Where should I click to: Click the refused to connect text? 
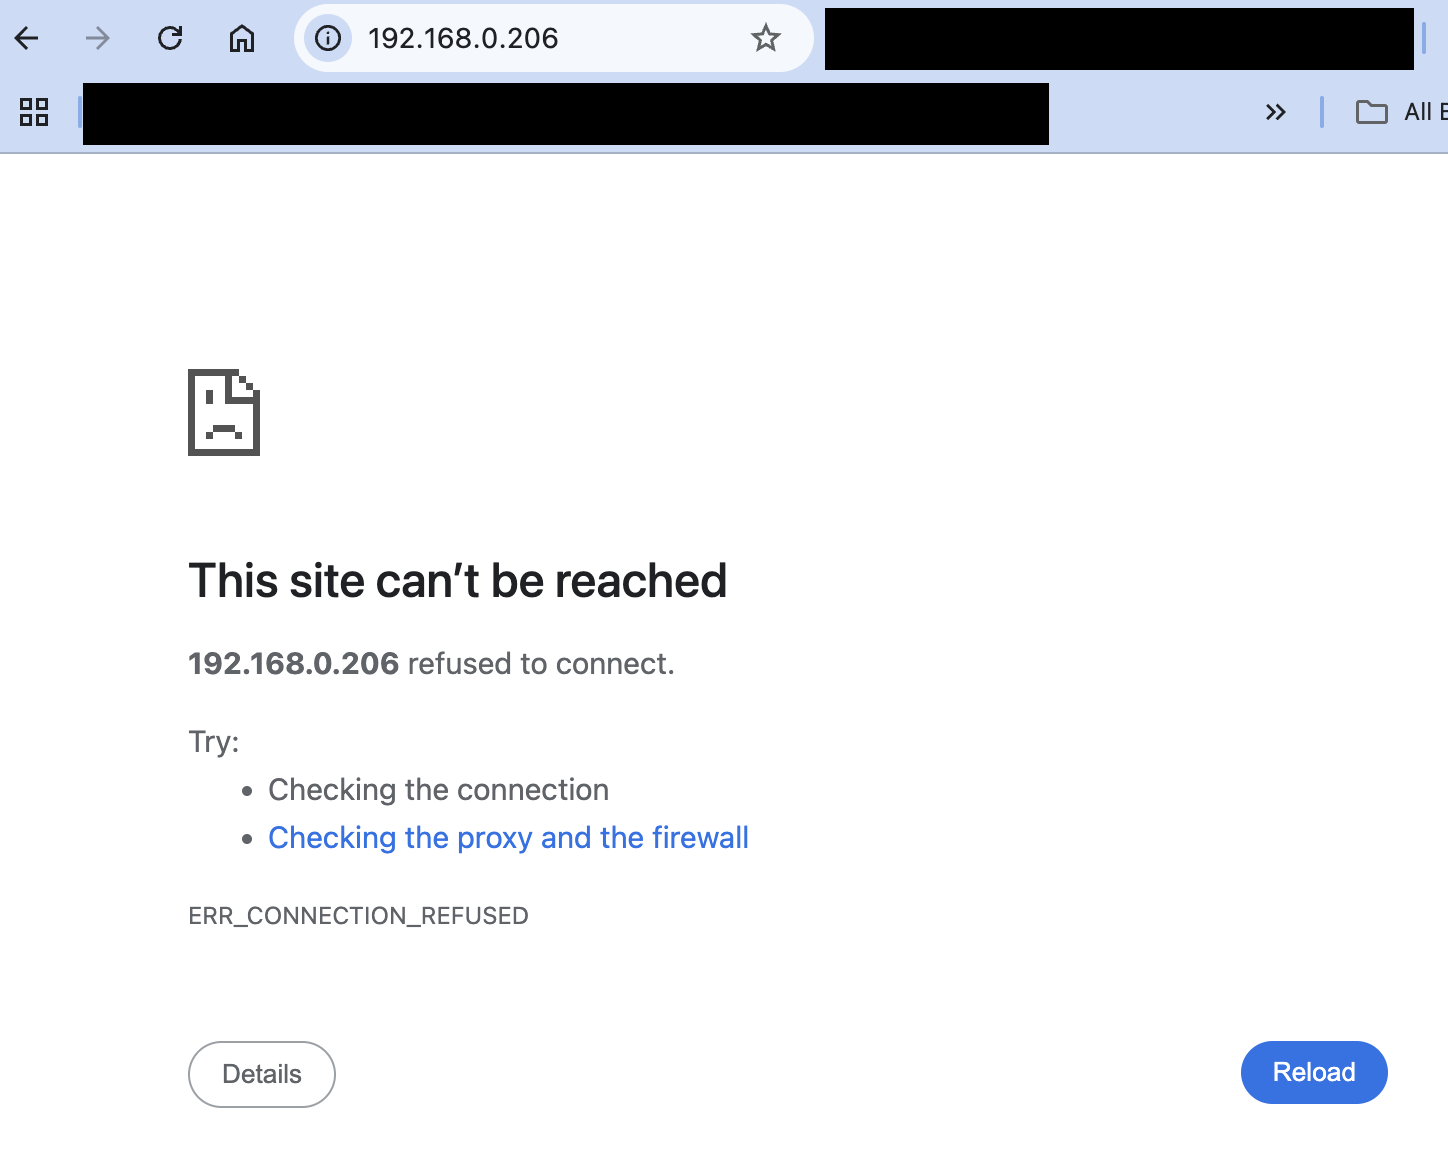[x=541, y=664]
